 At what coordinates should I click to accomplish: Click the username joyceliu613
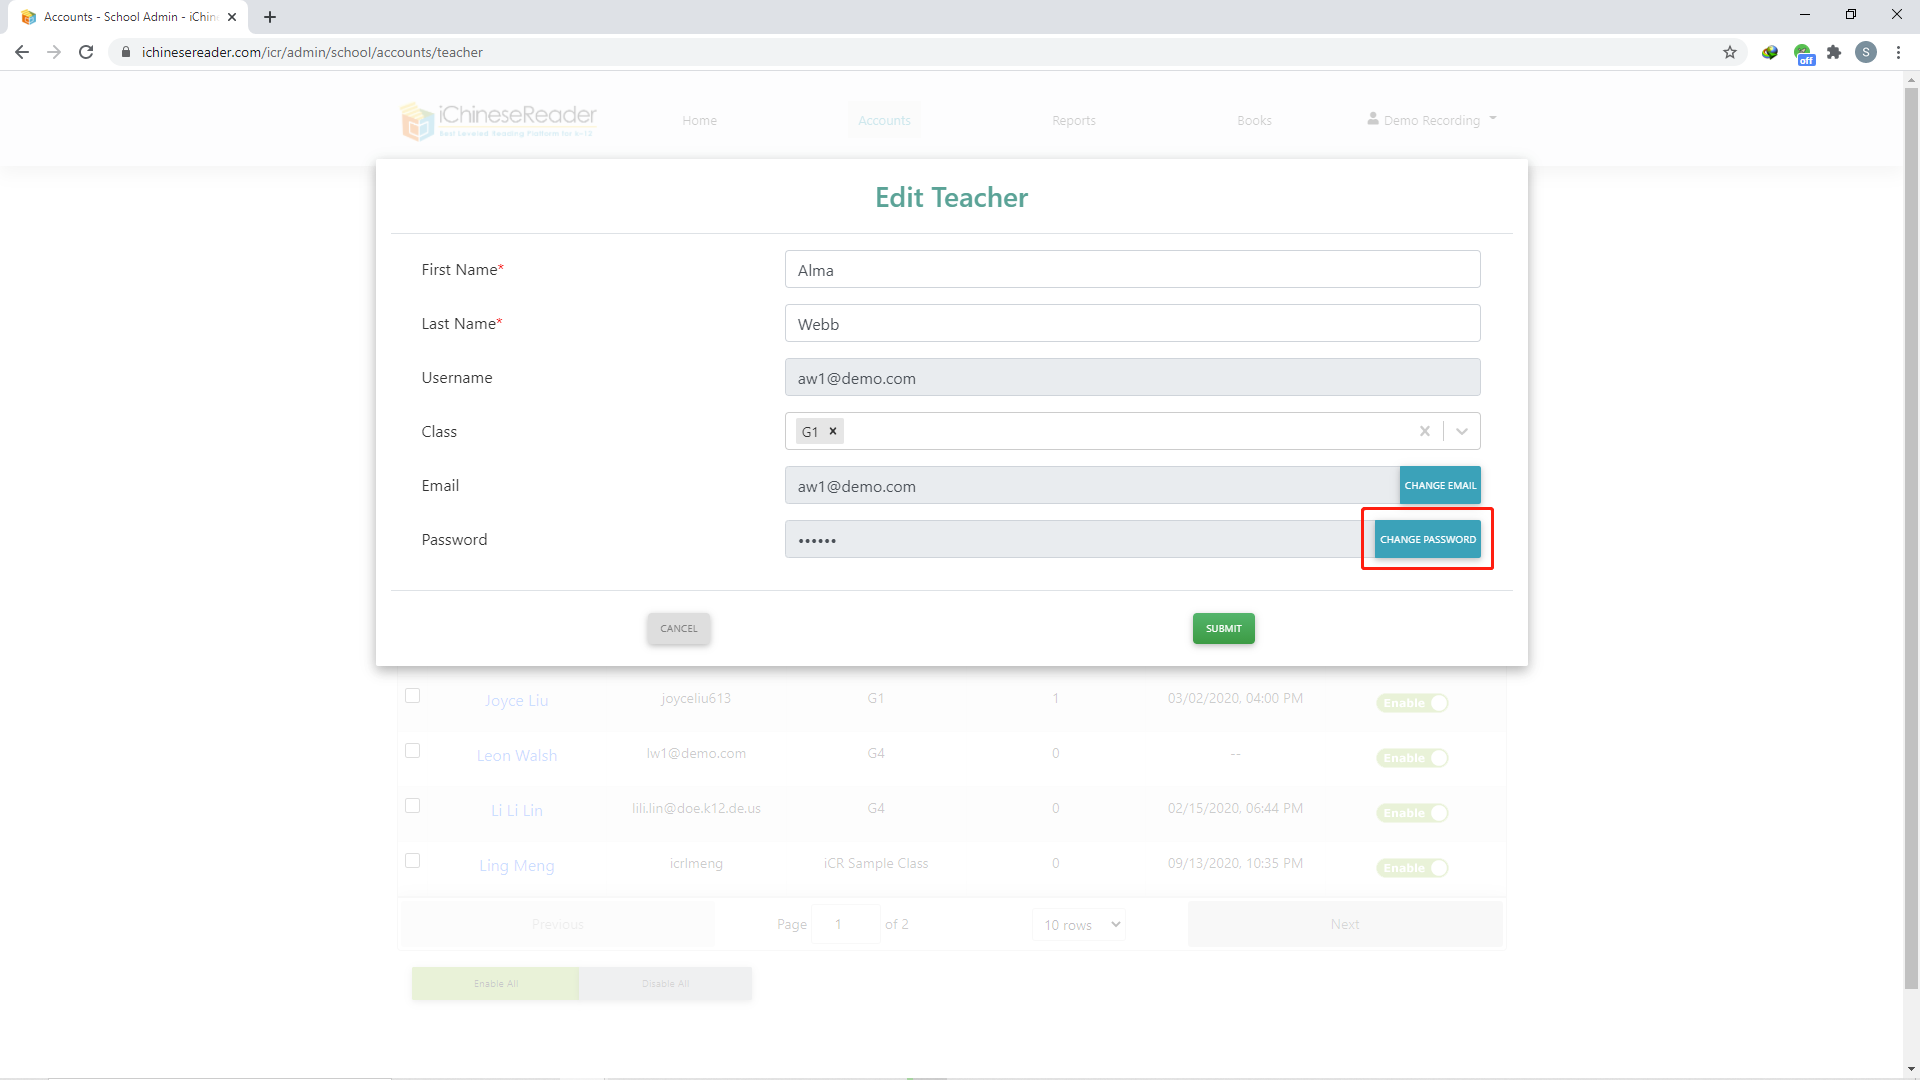point(696,698)
